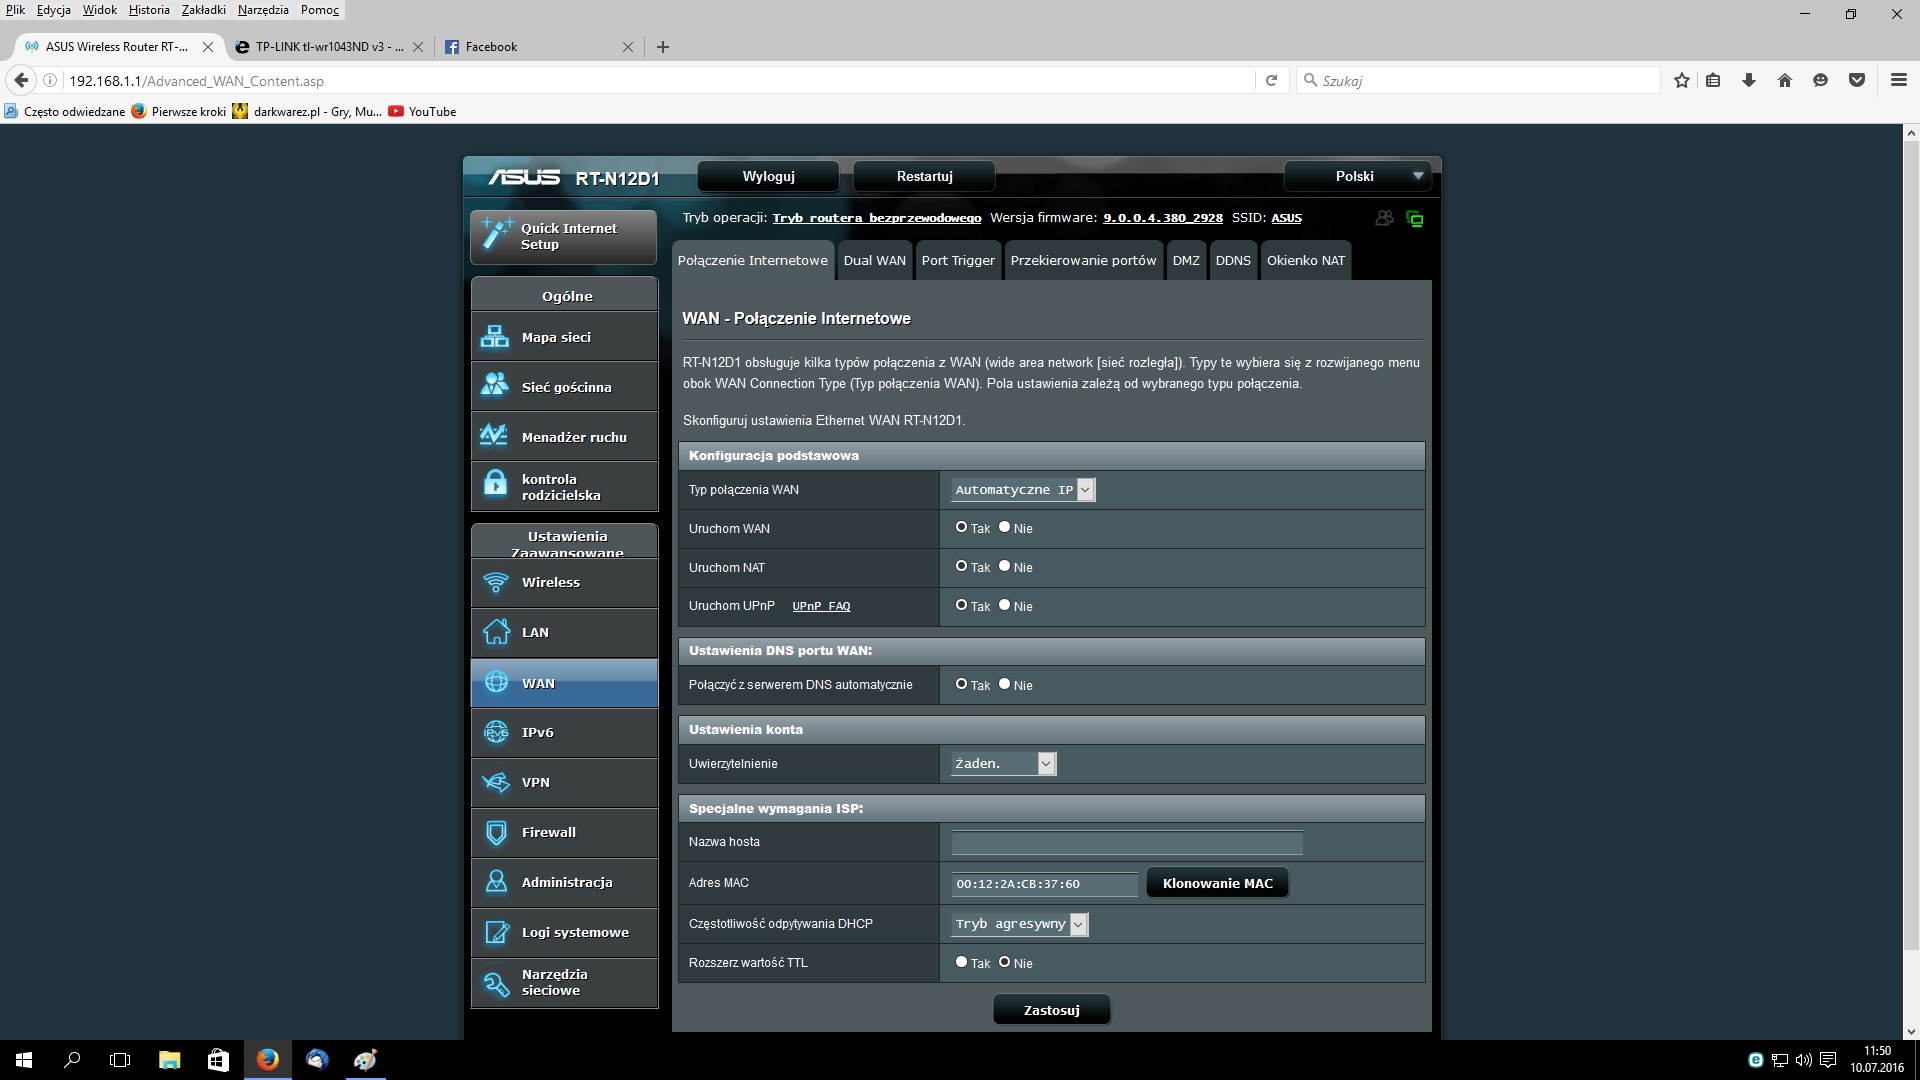Open the Wireless settings wifi icon
This screenshot has width=1920, height=1080.
pos(495,582)
